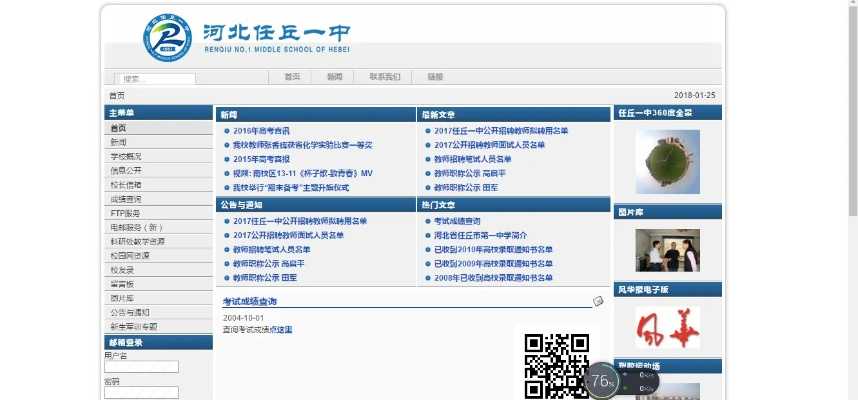Open 电邮服务(新) in the sidebar menu
This screenshot has width=858, height=400.
click(158, 228)
